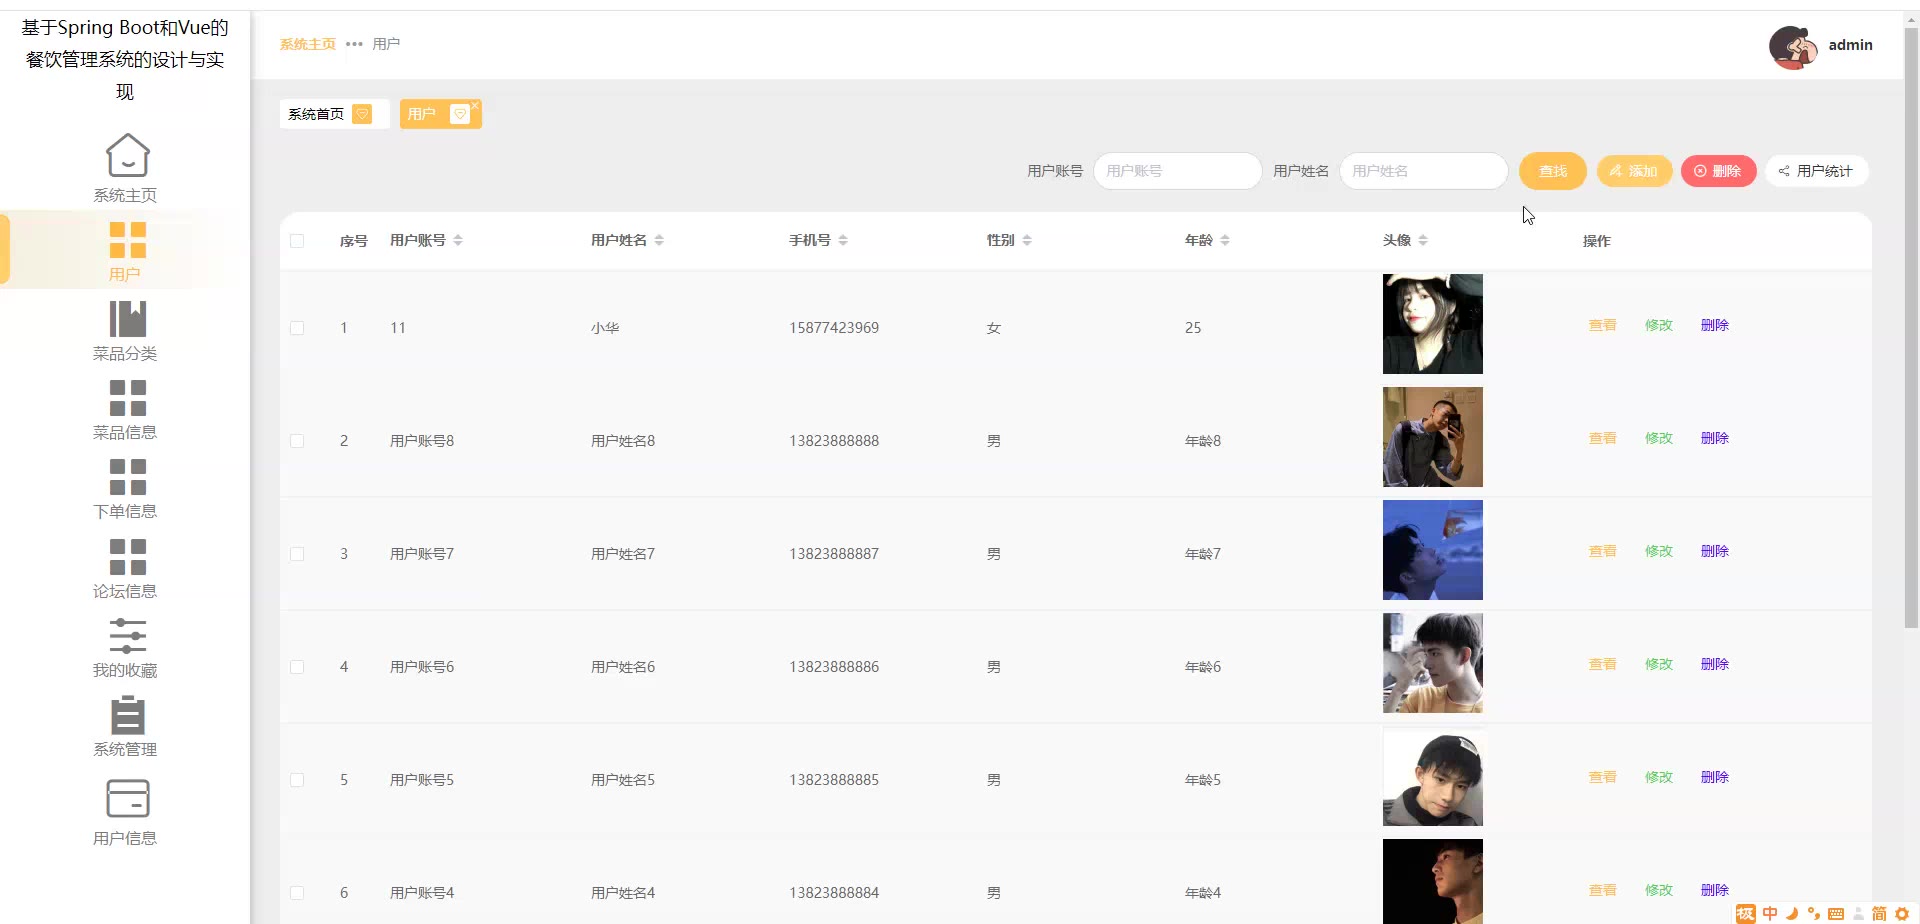This screenshot has width=1920, height=924.
Task: Click phone number 13823888885
Action: [x=834, y=780]
